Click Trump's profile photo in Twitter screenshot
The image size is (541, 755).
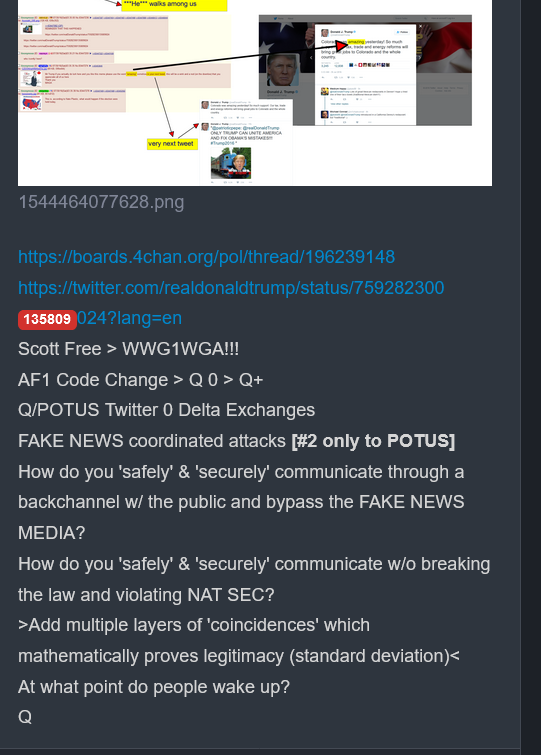click(x=283, y=70)
